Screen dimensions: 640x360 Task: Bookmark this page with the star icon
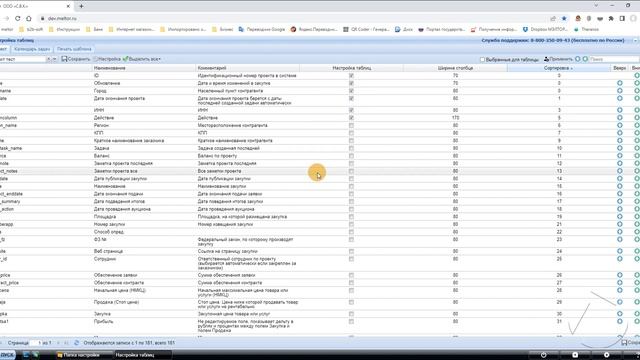[564, 18]
